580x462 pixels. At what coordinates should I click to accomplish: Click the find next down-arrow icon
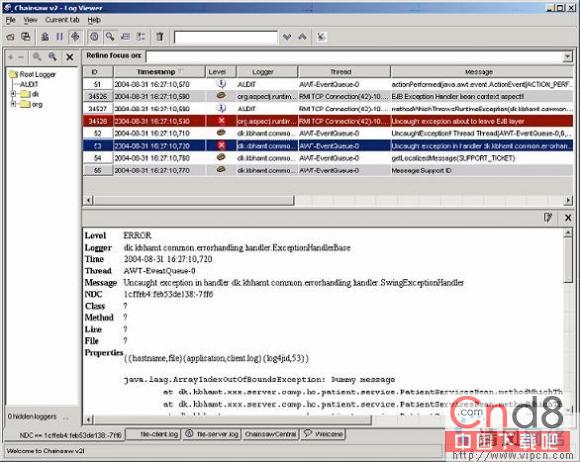coord(287,37)
